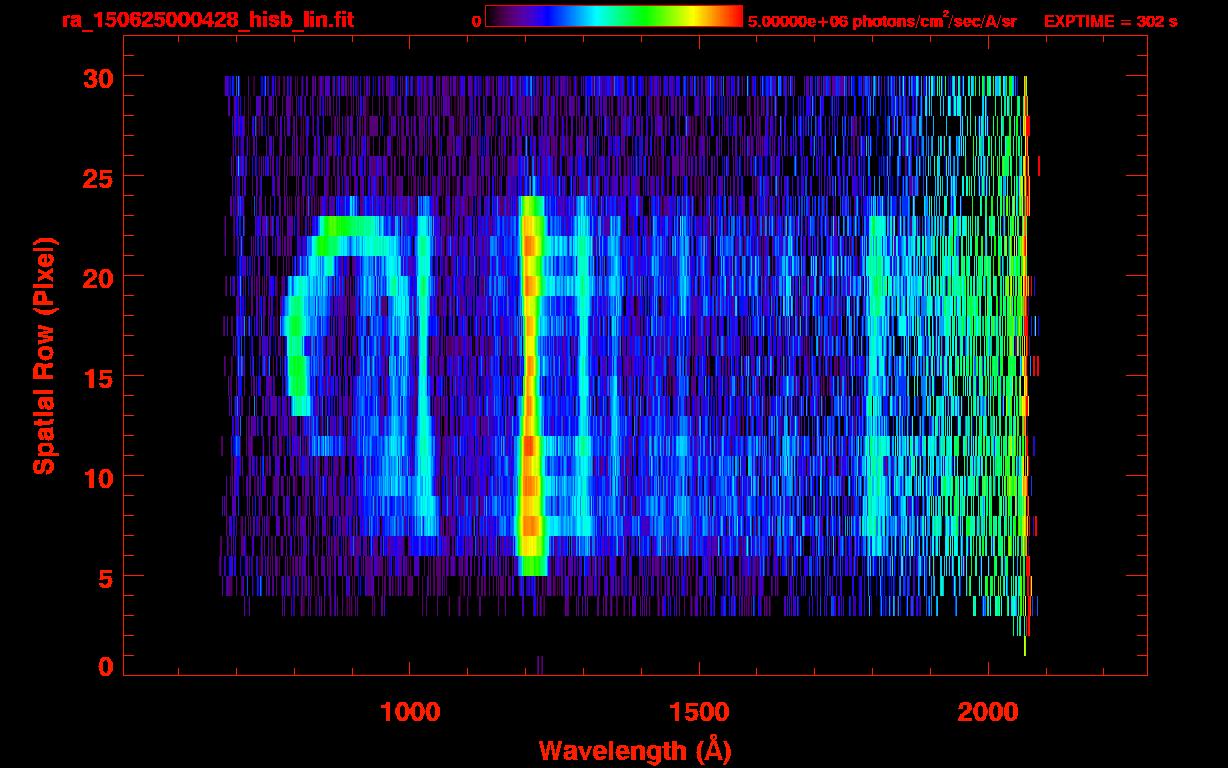This screenshot has width=1228, height=768.
Task: Click the Spatial Row (Pixel) axis label
Action: click(44, 355)
